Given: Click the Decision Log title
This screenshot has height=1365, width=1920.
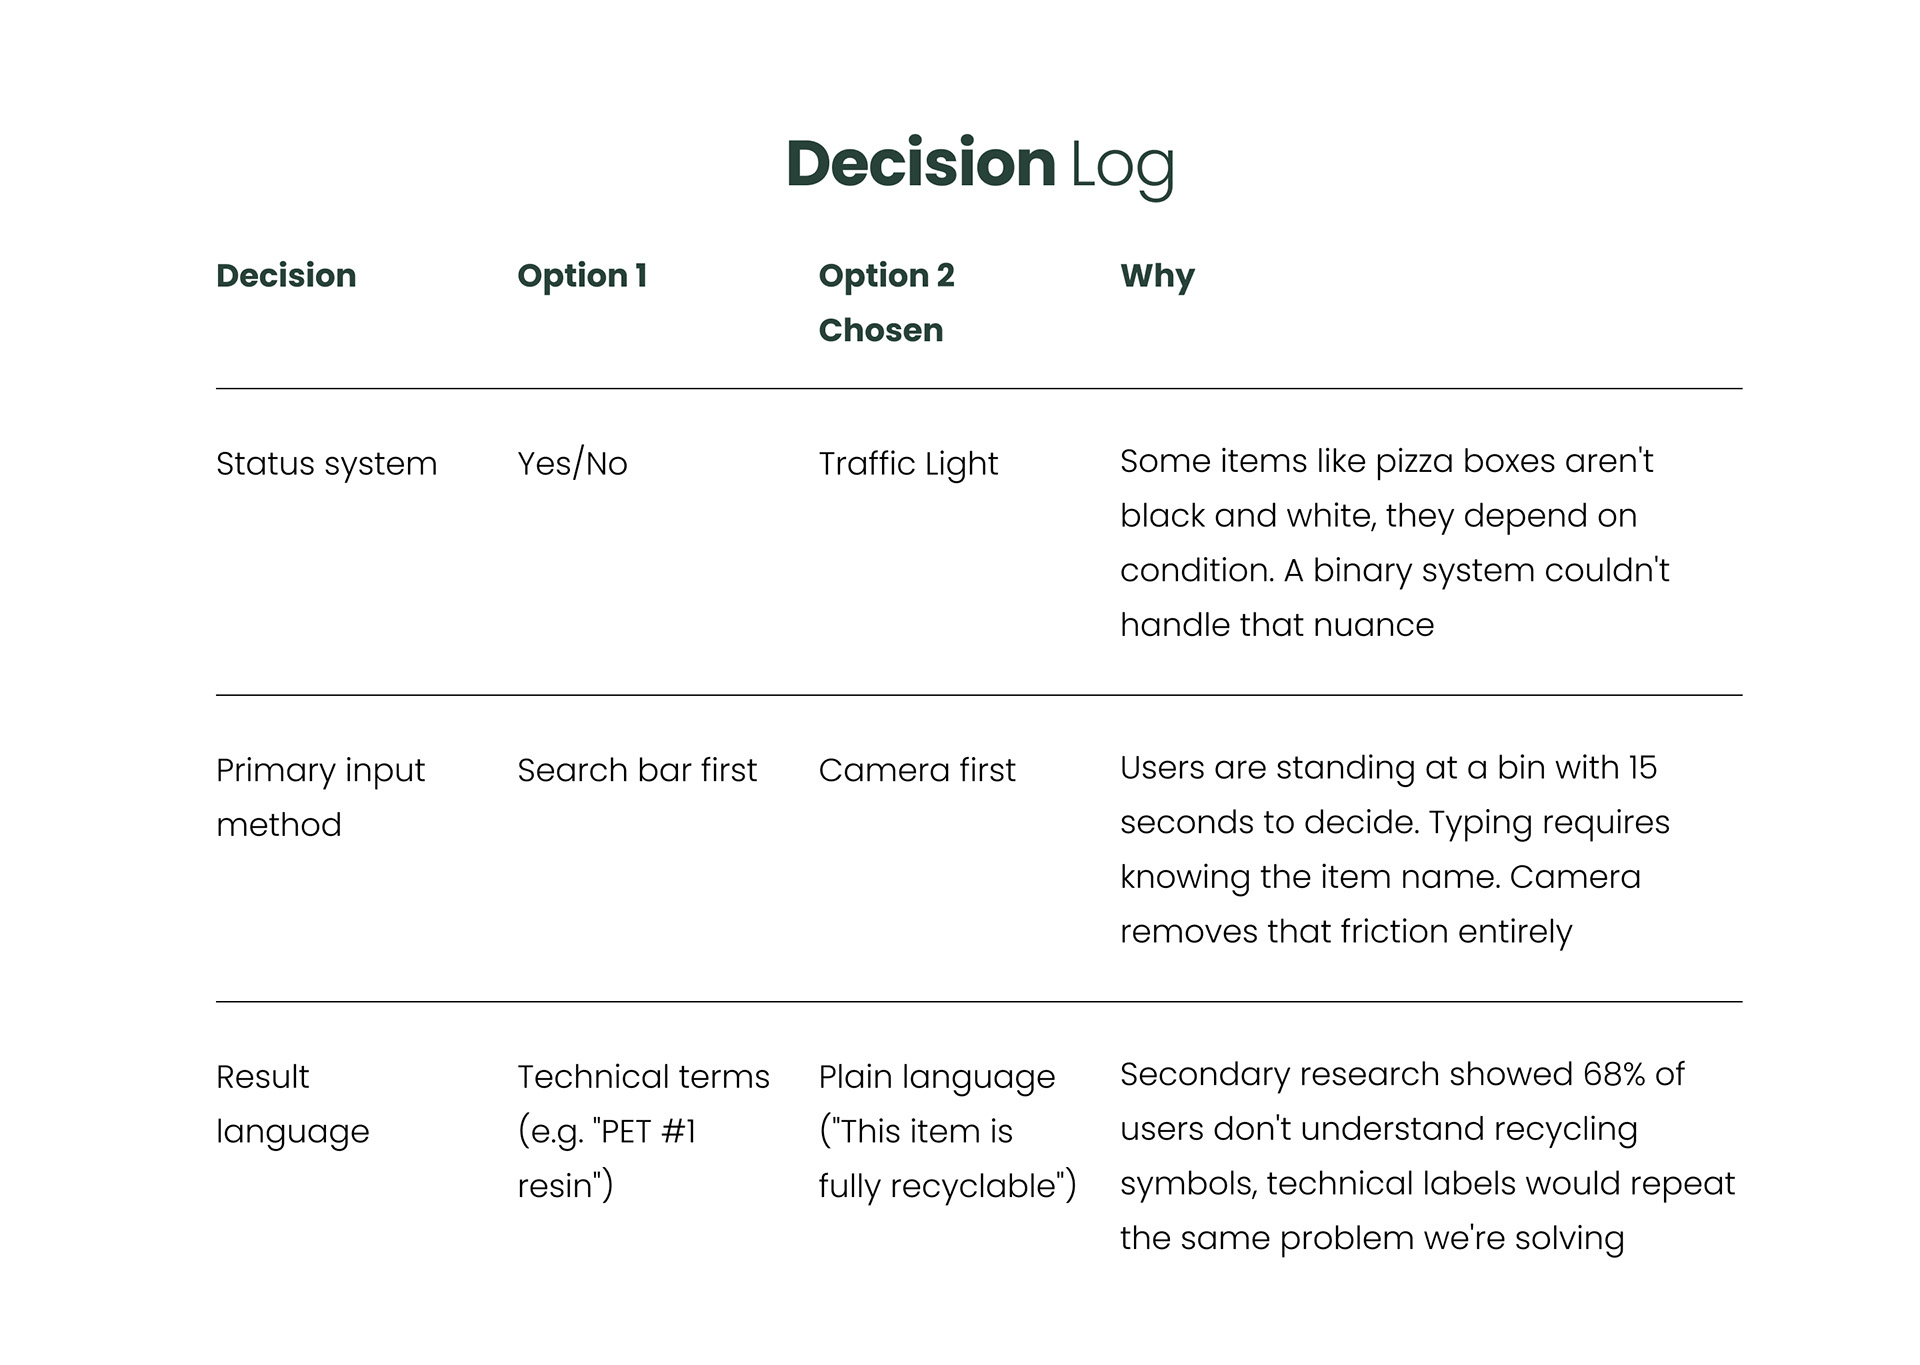Looking at the screenshot, I should (x=979, y=164).
